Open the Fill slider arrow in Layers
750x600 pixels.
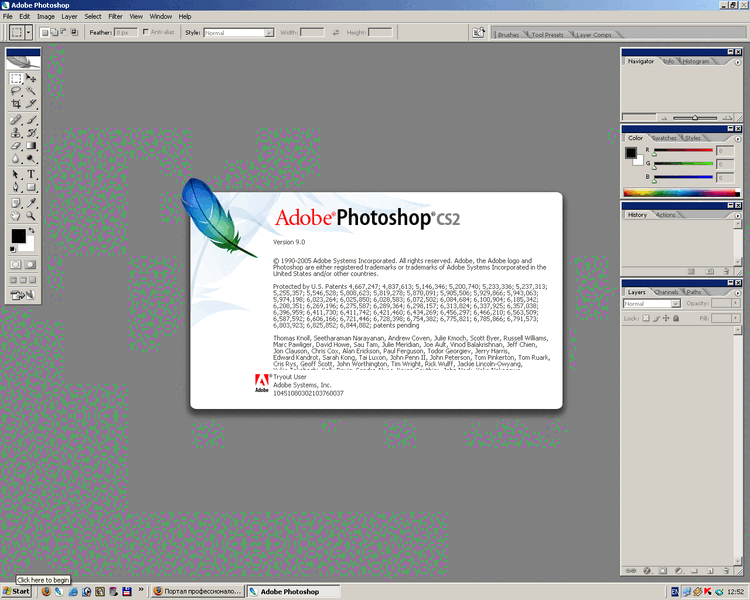point(736,318)
